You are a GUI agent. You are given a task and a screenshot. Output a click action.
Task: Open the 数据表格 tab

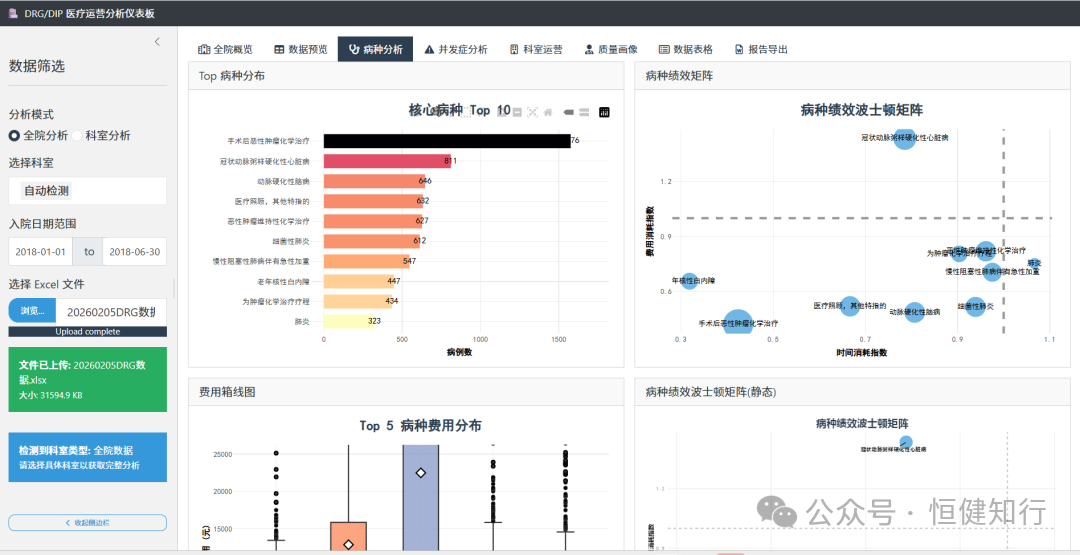click(686, 49)
